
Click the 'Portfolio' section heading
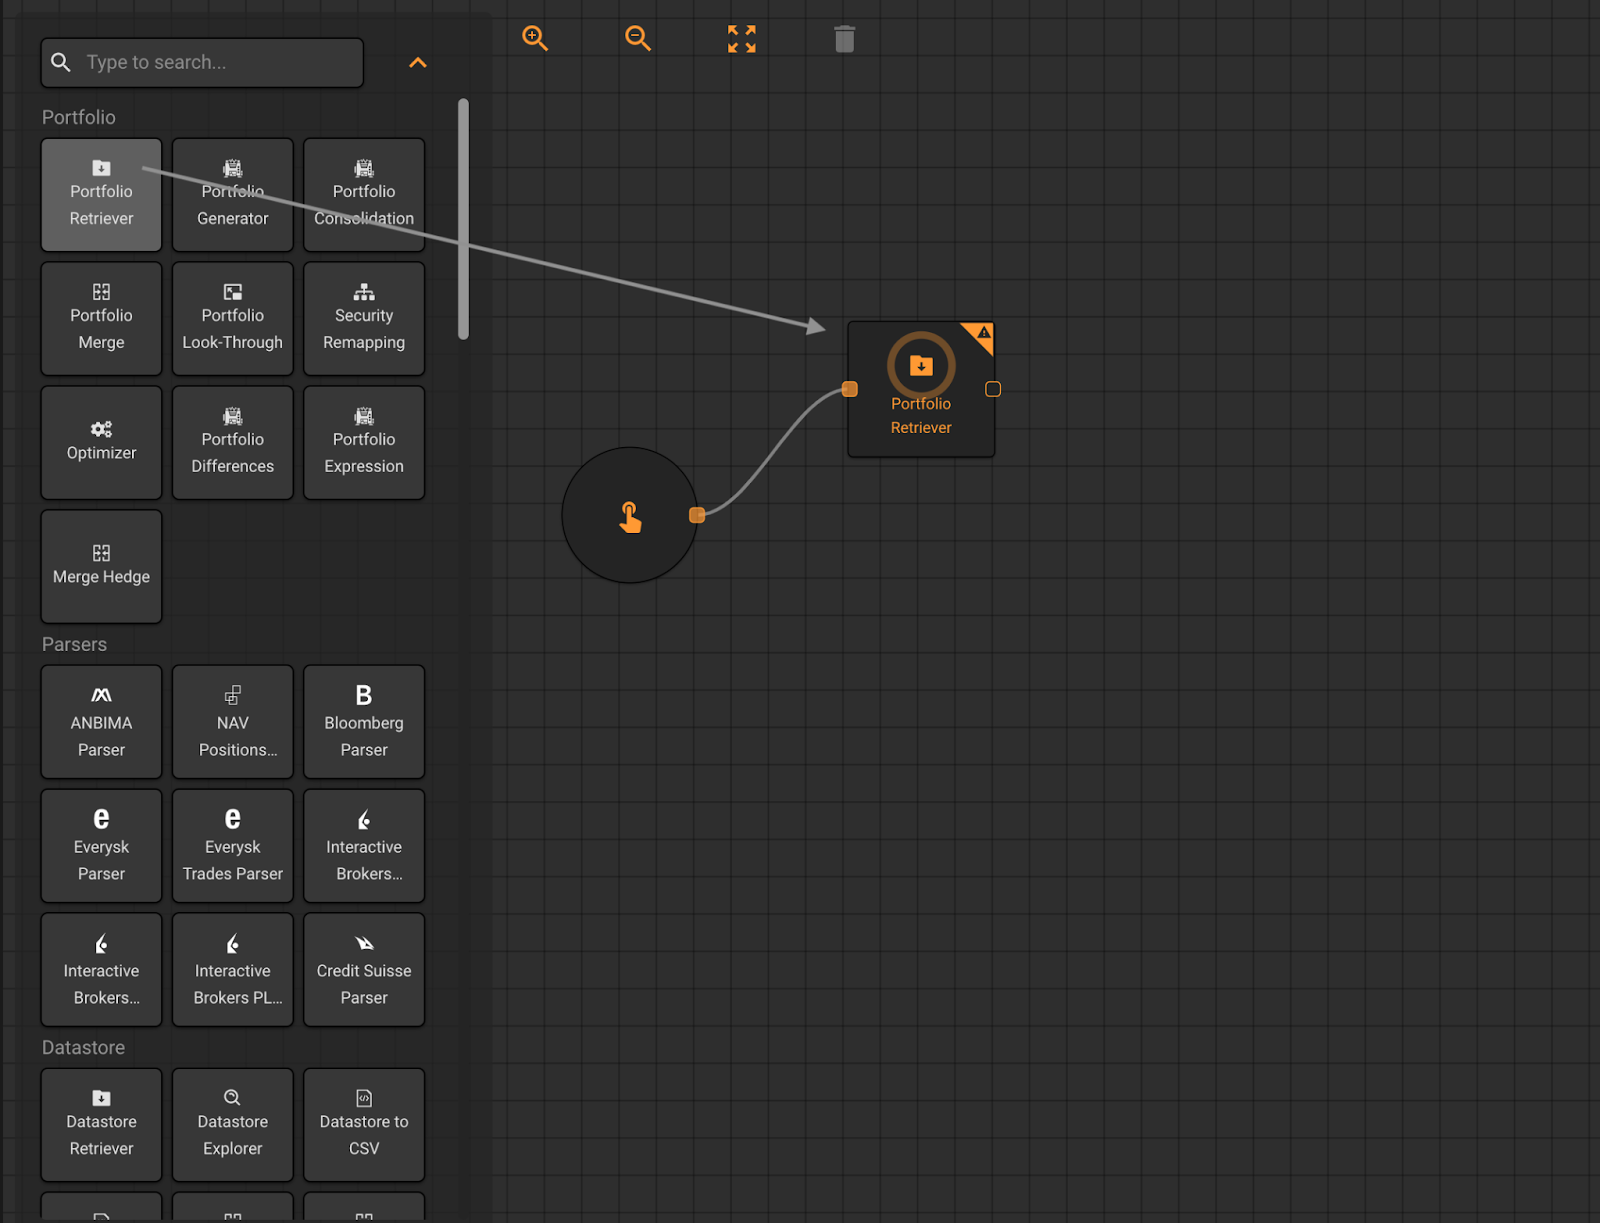tap(78, 118)
